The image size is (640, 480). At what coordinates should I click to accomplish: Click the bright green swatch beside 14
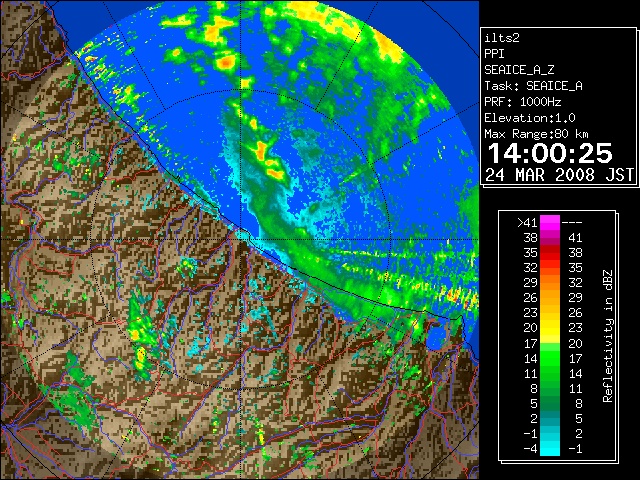(550, 358)
